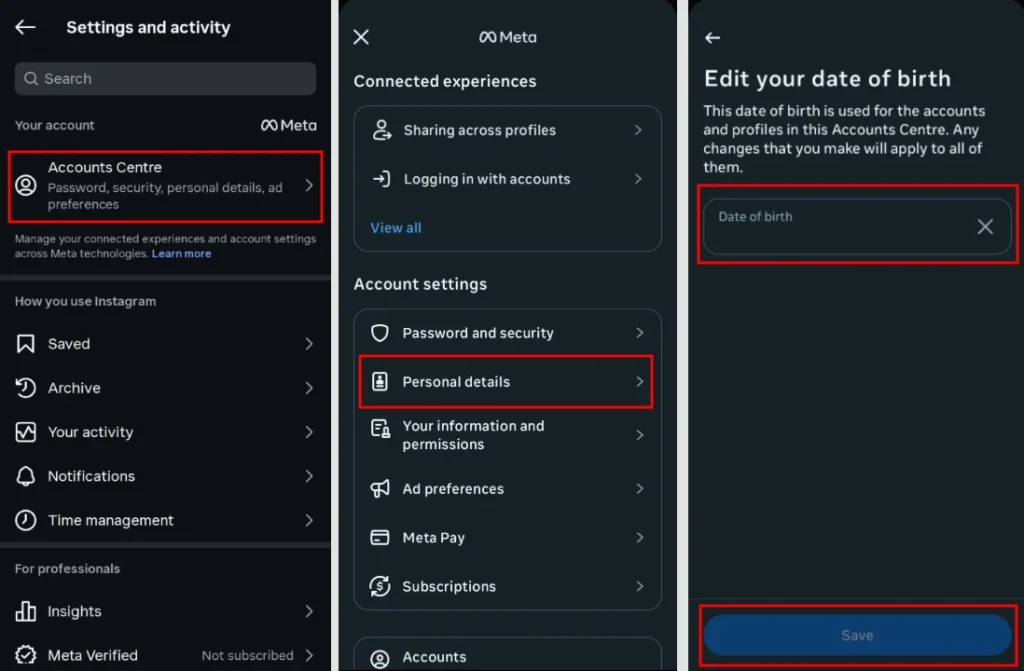Tap the Archive clock icon
The image size is (1024, 671).
click(x=25, y=388)
